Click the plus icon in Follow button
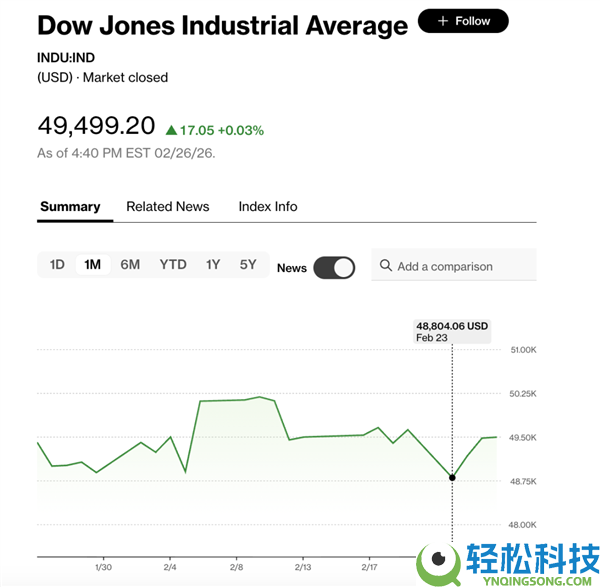600x587 pixels. 442,21
